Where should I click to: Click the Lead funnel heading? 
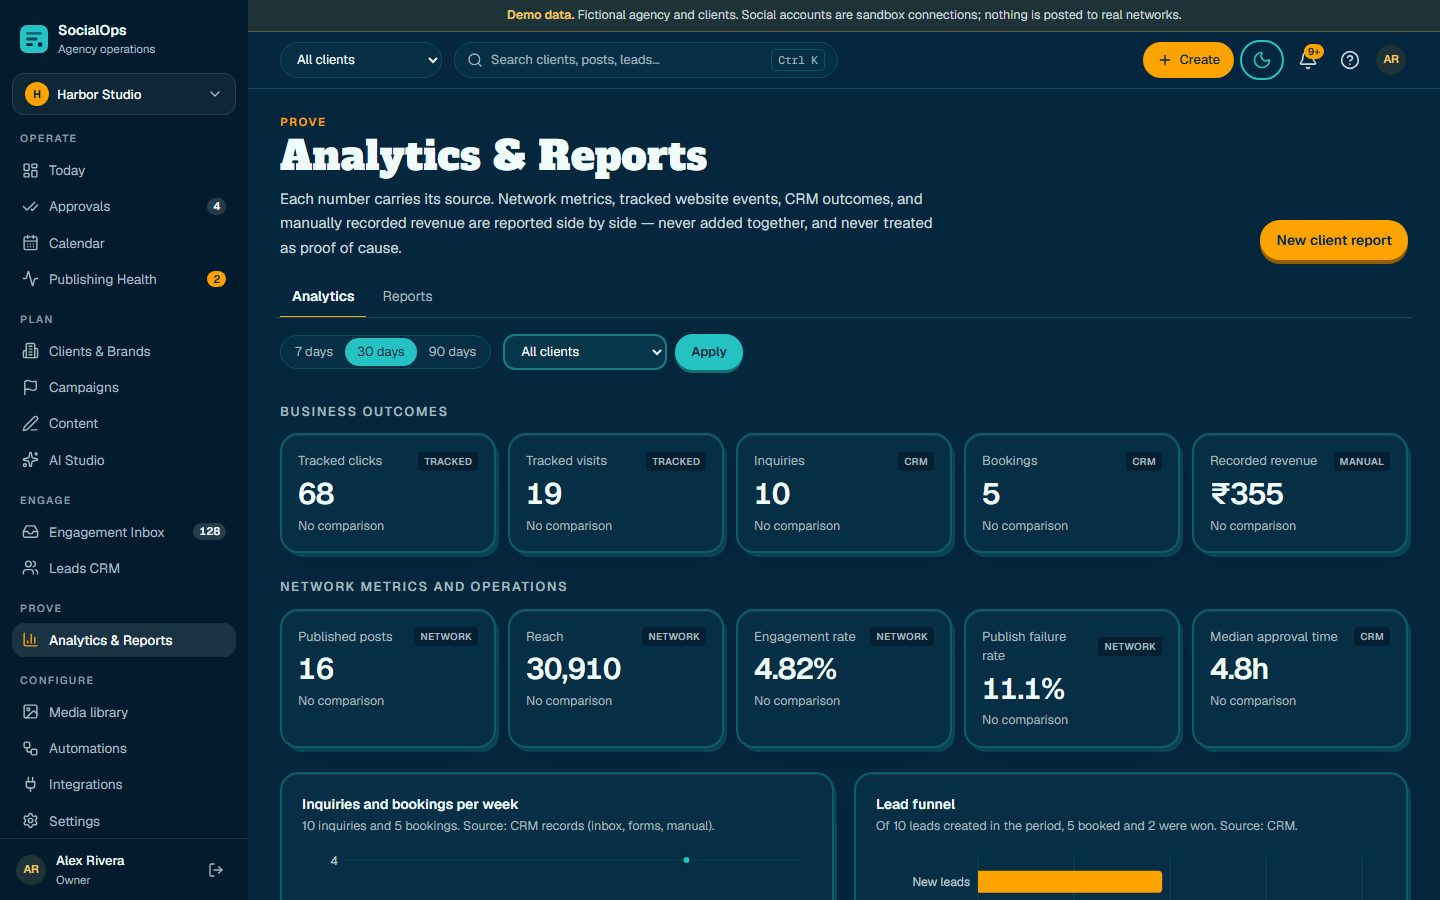click(915, 804)
